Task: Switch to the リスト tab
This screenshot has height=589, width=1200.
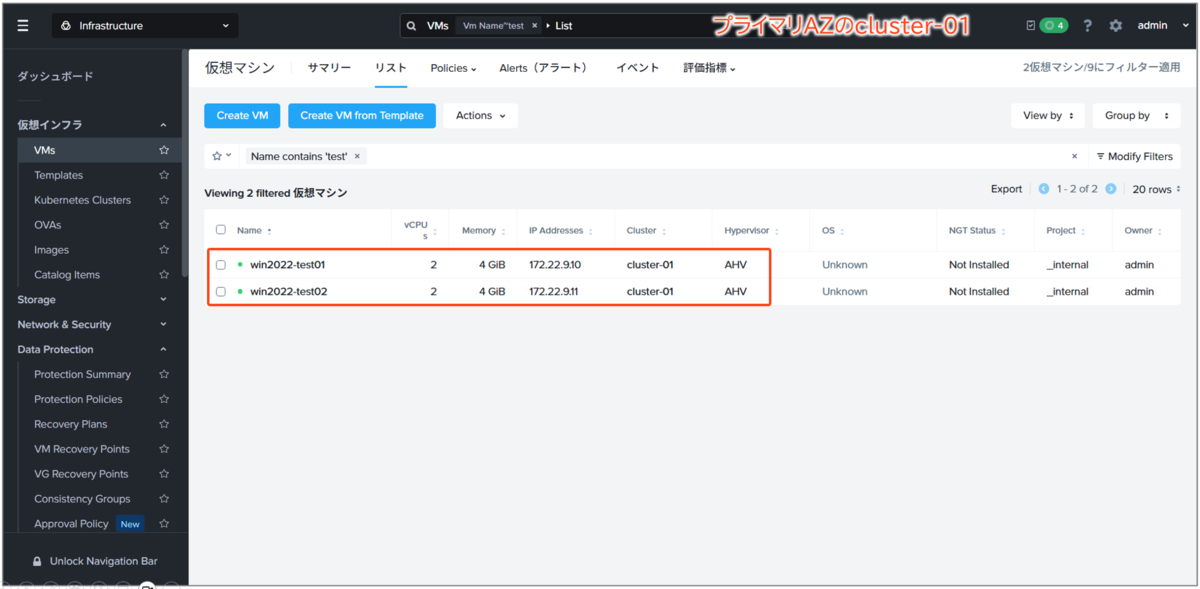Action: [390, 68]
